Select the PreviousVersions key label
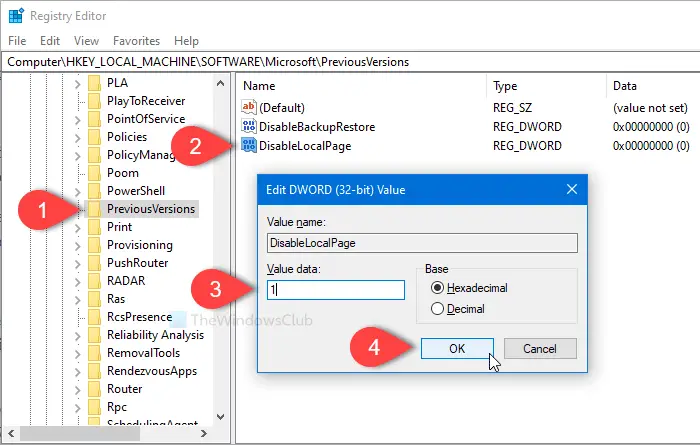The height and width of the screenshot is (445, 700). point(151,209)
